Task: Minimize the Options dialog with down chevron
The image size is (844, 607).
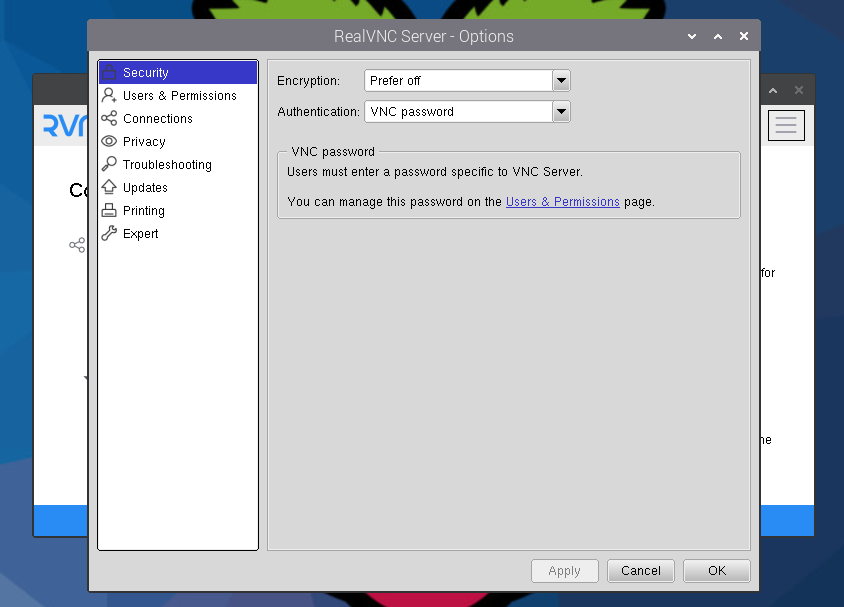Action: pos(692,36)
